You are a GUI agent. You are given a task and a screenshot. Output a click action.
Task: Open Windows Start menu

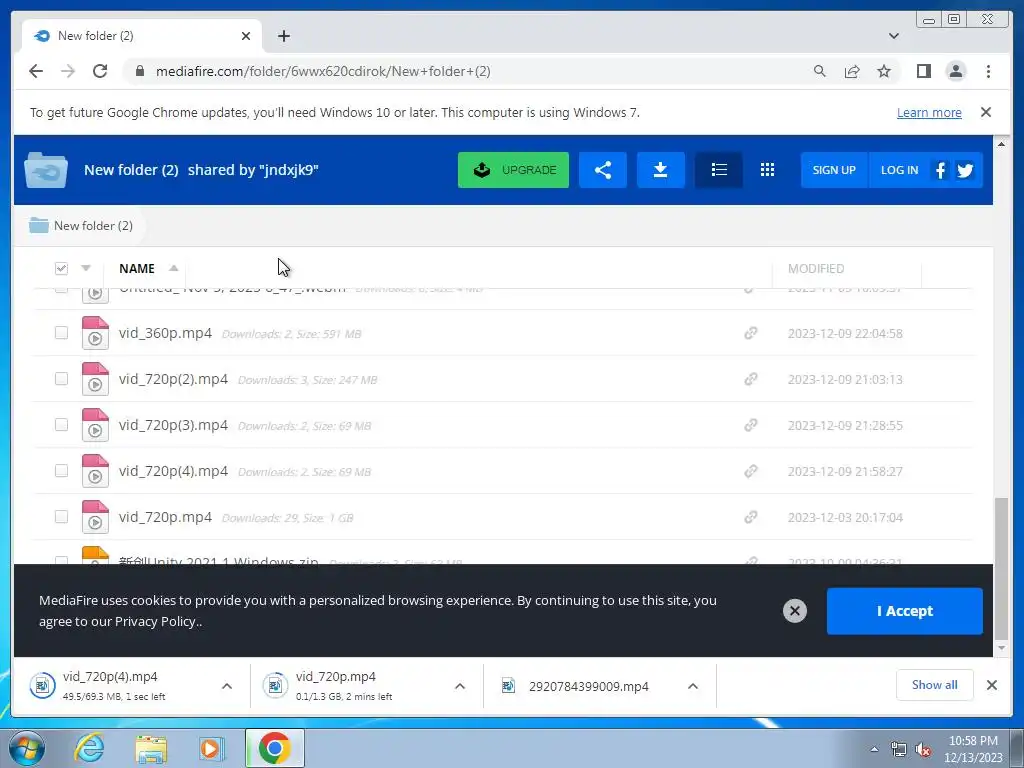[x=27, y=748]
